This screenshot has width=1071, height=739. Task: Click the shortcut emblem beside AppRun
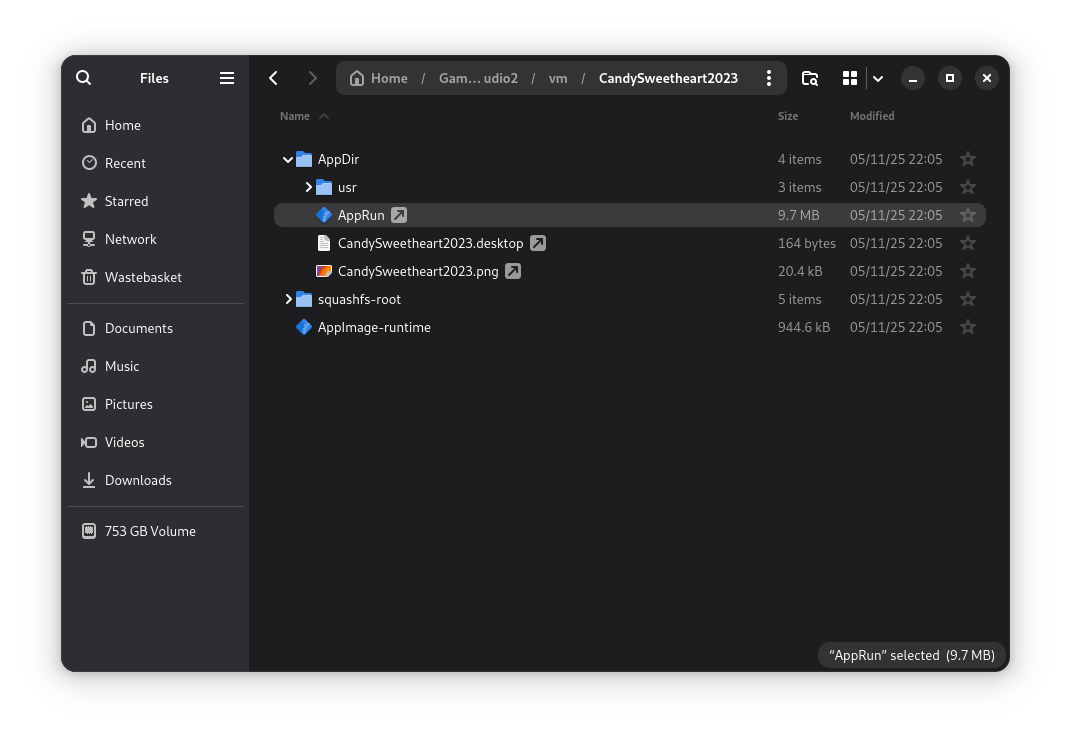(399, 214)
